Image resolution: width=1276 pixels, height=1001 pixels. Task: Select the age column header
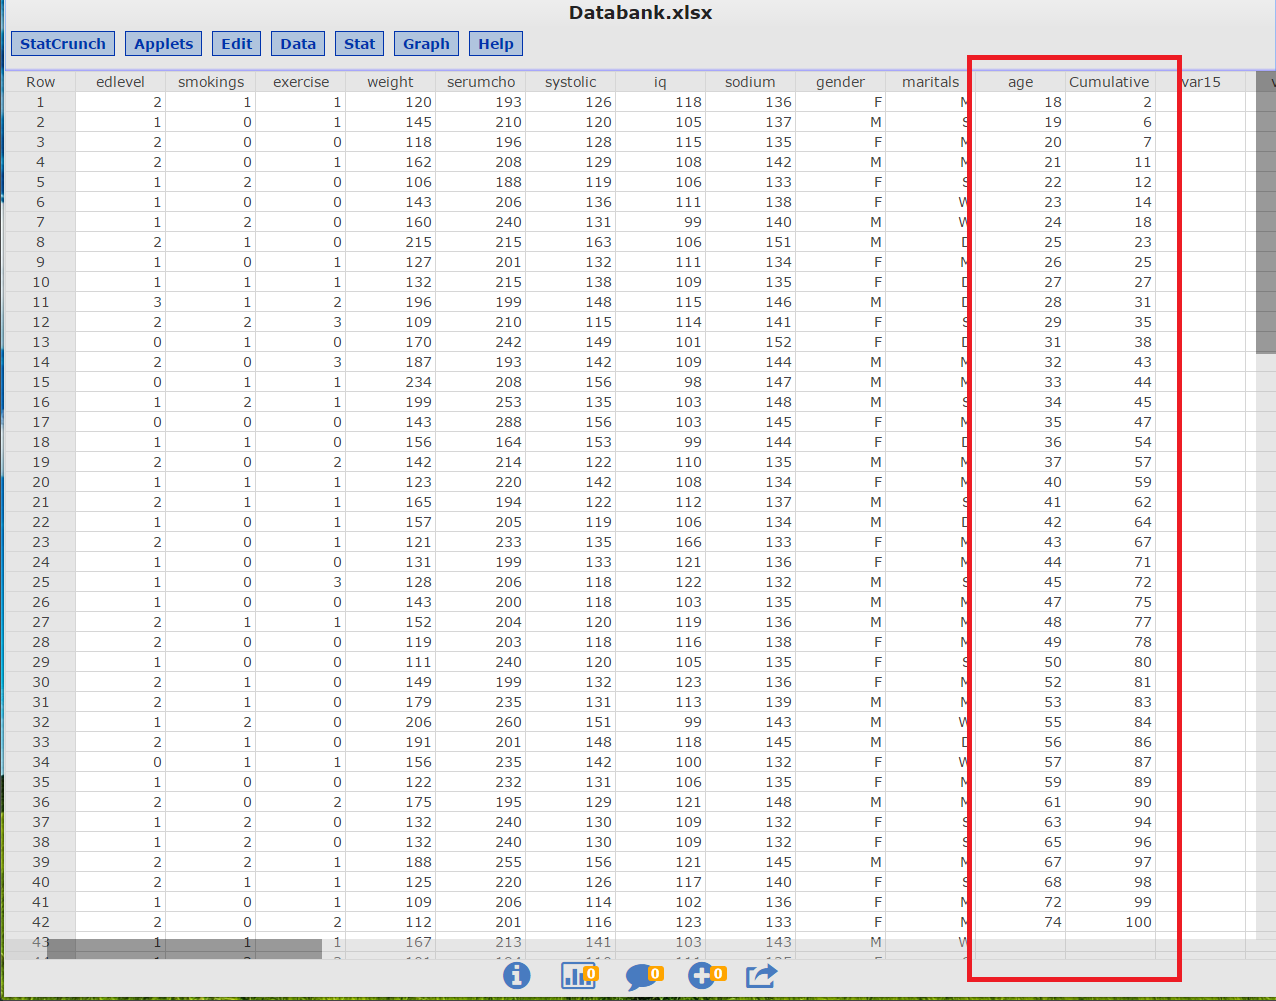point(1021,82)
